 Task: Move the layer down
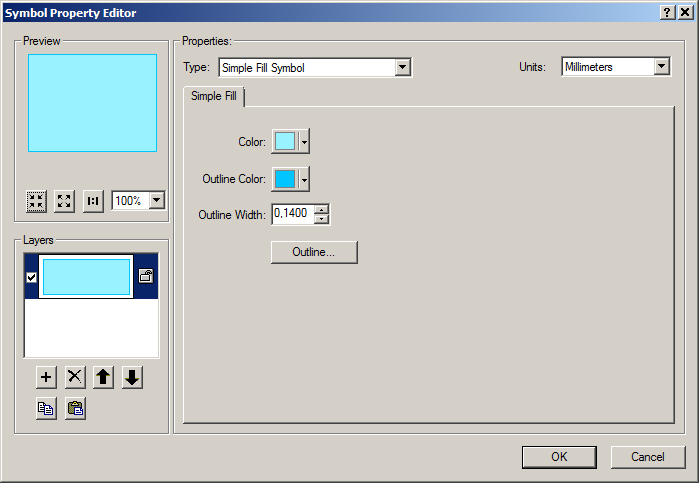tap(132, 377)
